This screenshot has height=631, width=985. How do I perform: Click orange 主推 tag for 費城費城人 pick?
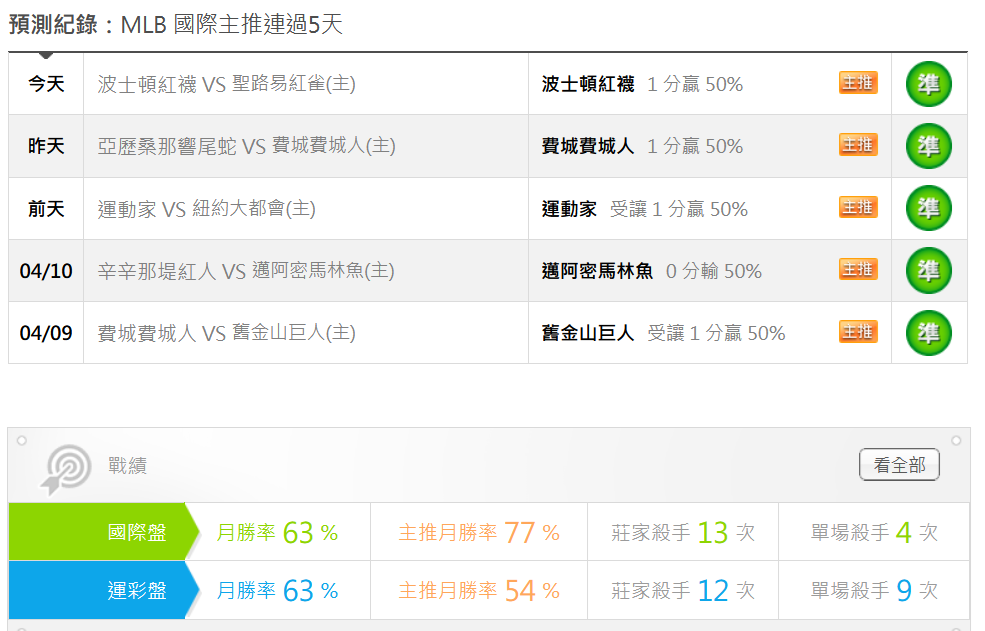857,145
